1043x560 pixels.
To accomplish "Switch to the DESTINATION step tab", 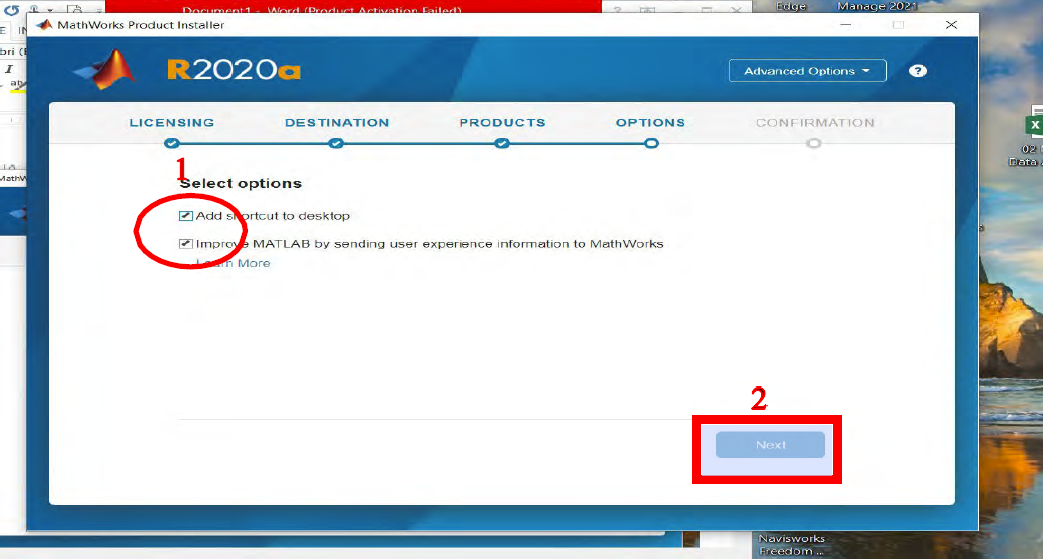I will pyautogui.click(x=337, y=123).
